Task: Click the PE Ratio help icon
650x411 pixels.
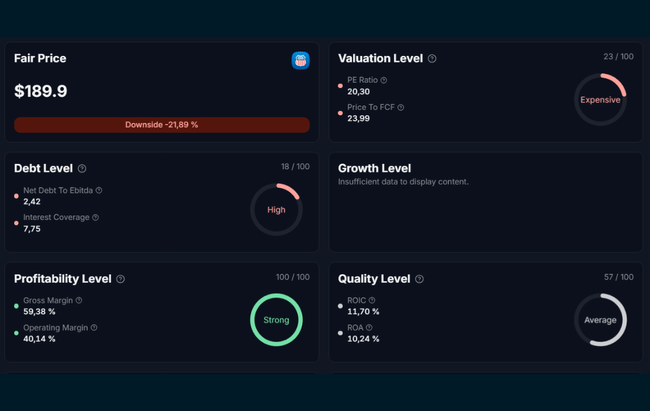Action: (x=384, y=80)
